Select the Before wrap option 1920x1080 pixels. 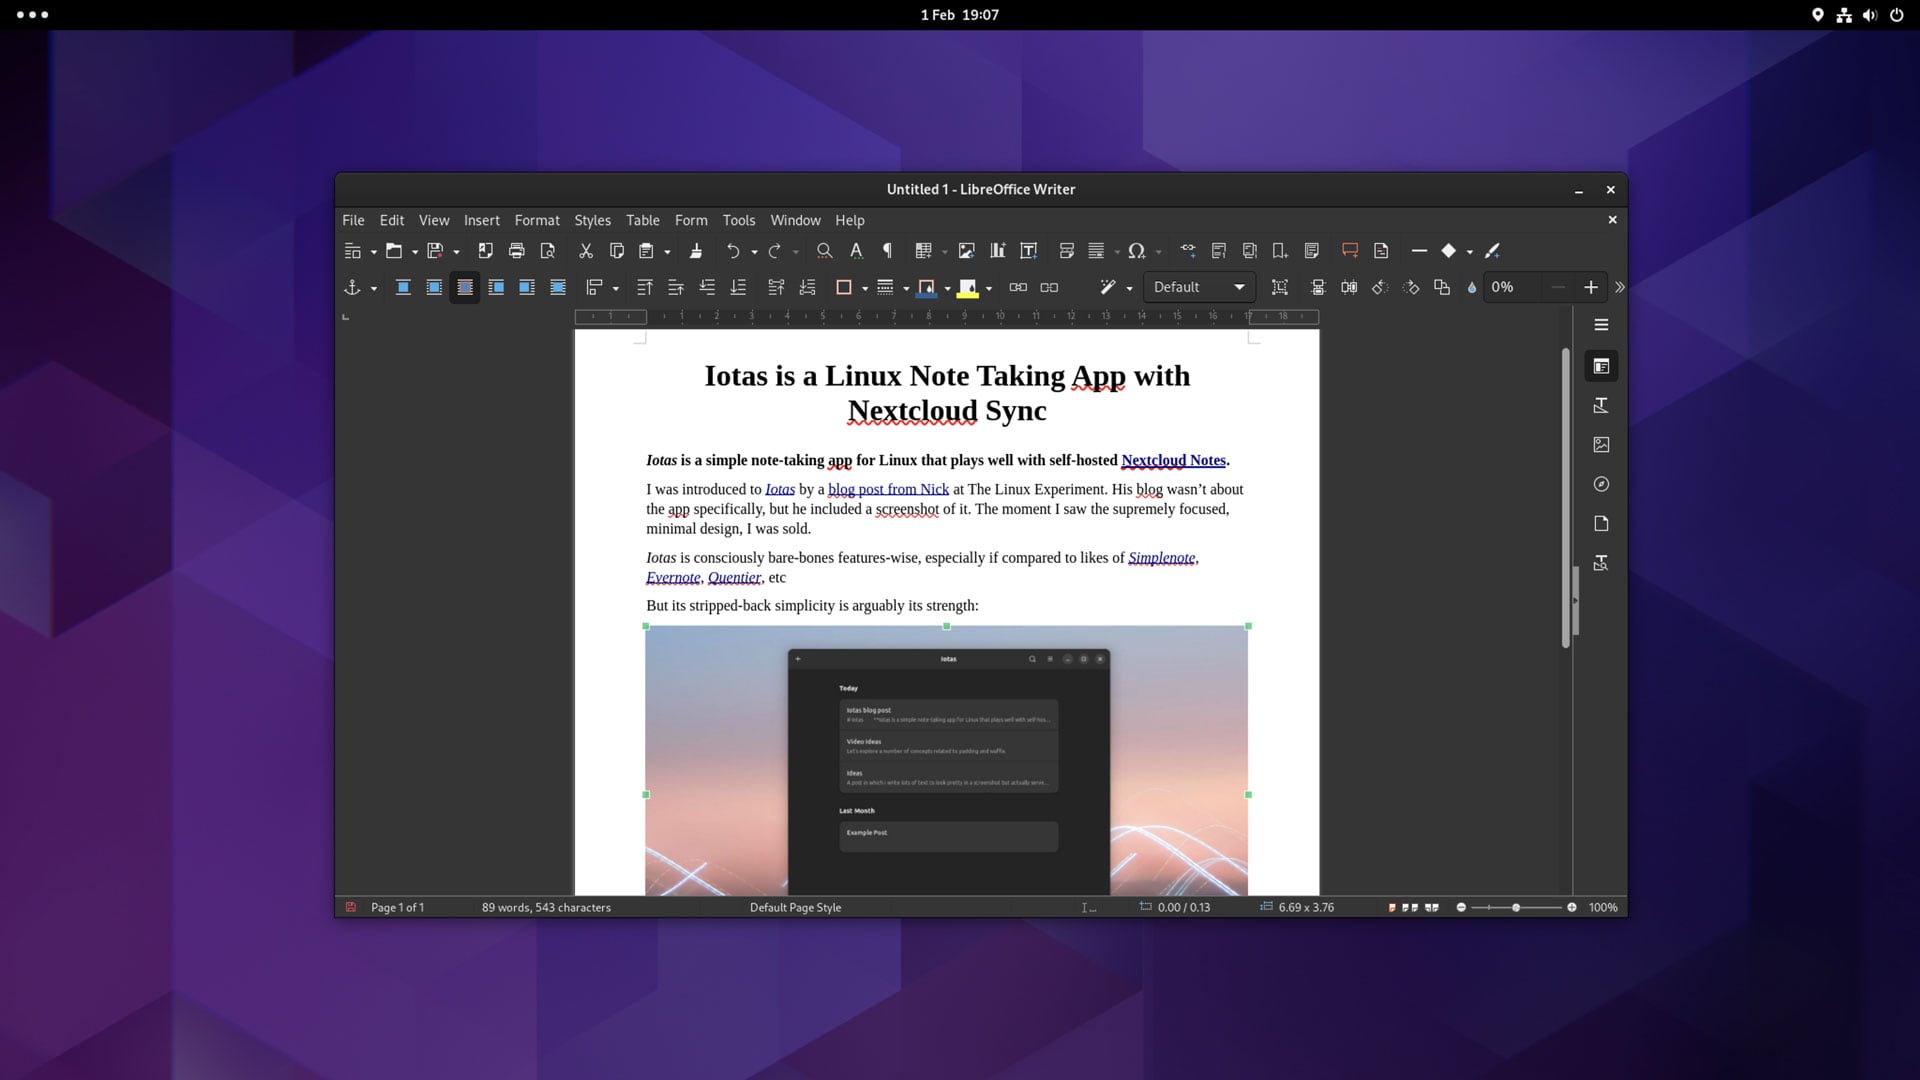pyautogui.click(x=496, y=288)
